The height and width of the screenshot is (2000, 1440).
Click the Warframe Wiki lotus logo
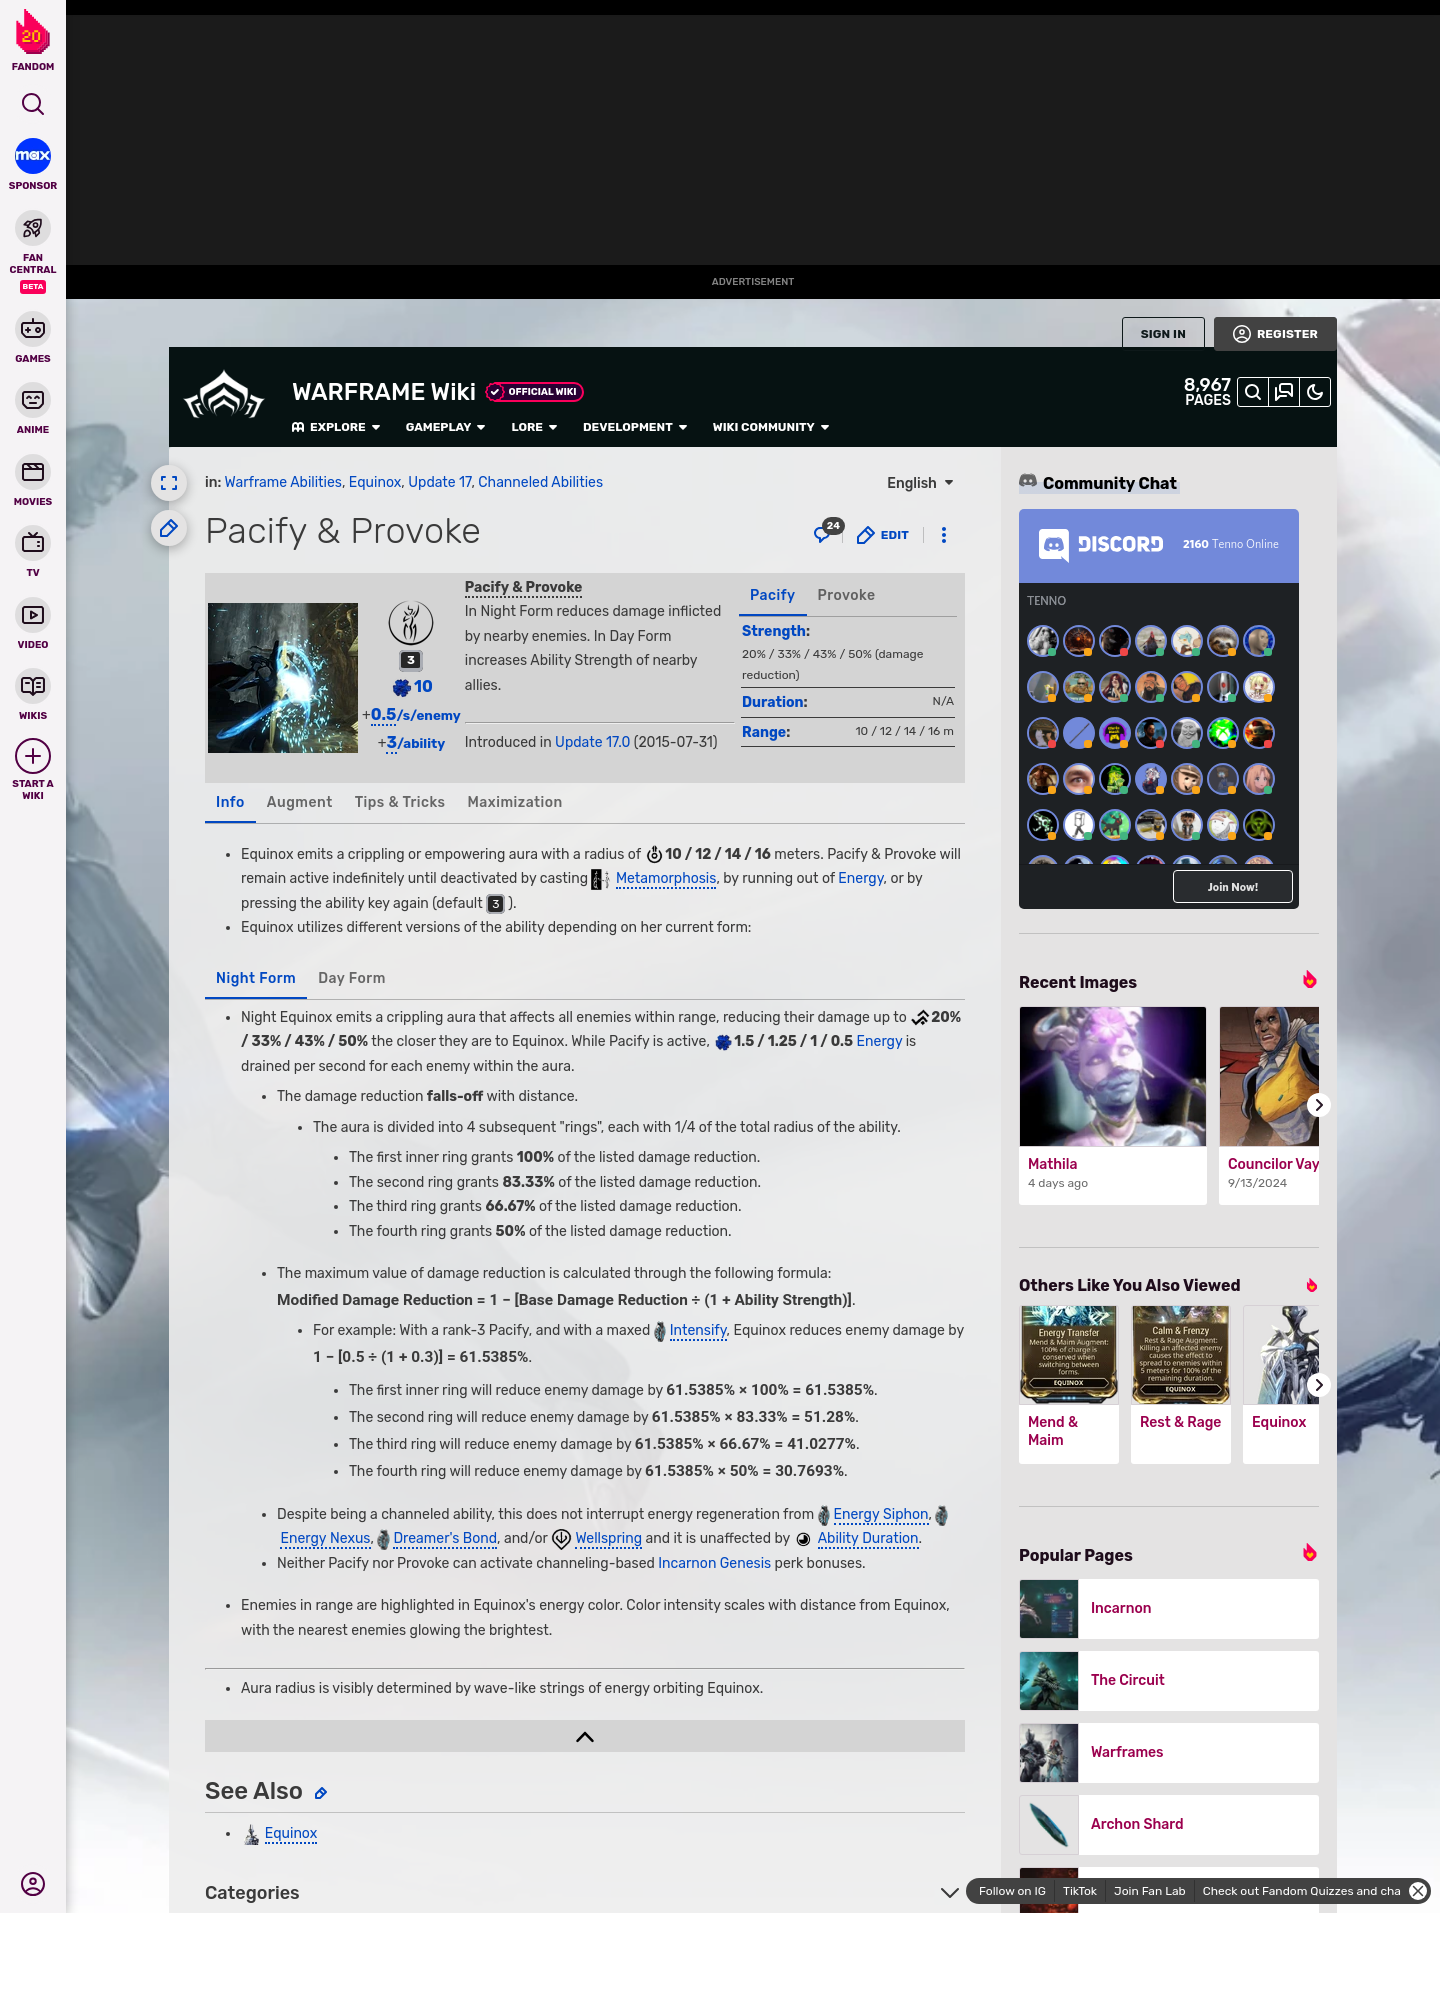click(224, 395)
